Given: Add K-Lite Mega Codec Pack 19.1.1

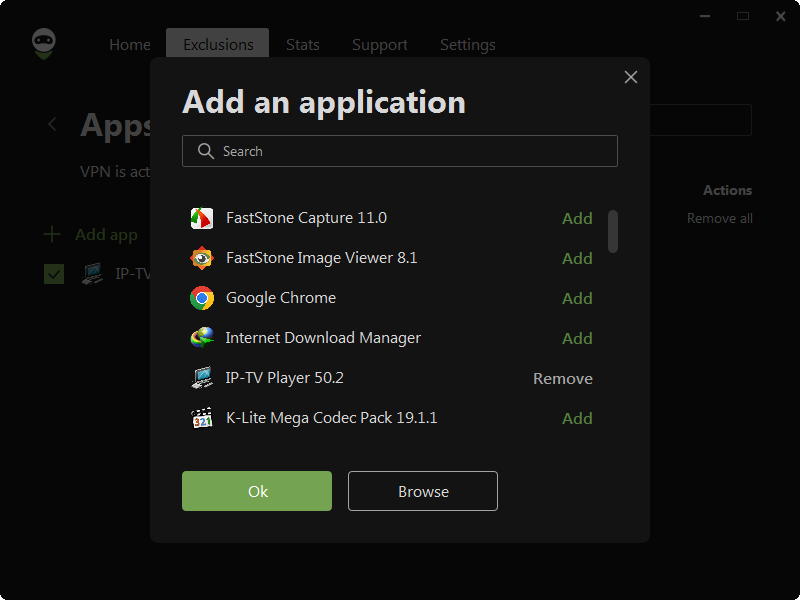Looking at the screenshot, I should pyautogui.click(x=577, y=418).
